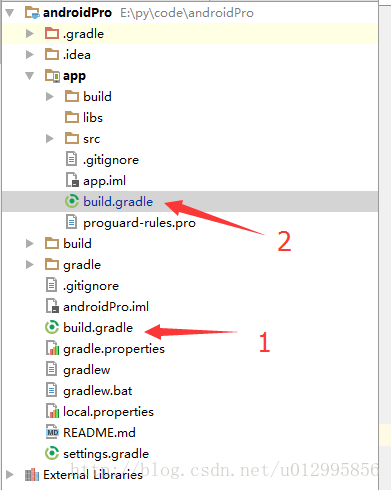
Task: Click the src folder icon
Action: click(72, 138)
